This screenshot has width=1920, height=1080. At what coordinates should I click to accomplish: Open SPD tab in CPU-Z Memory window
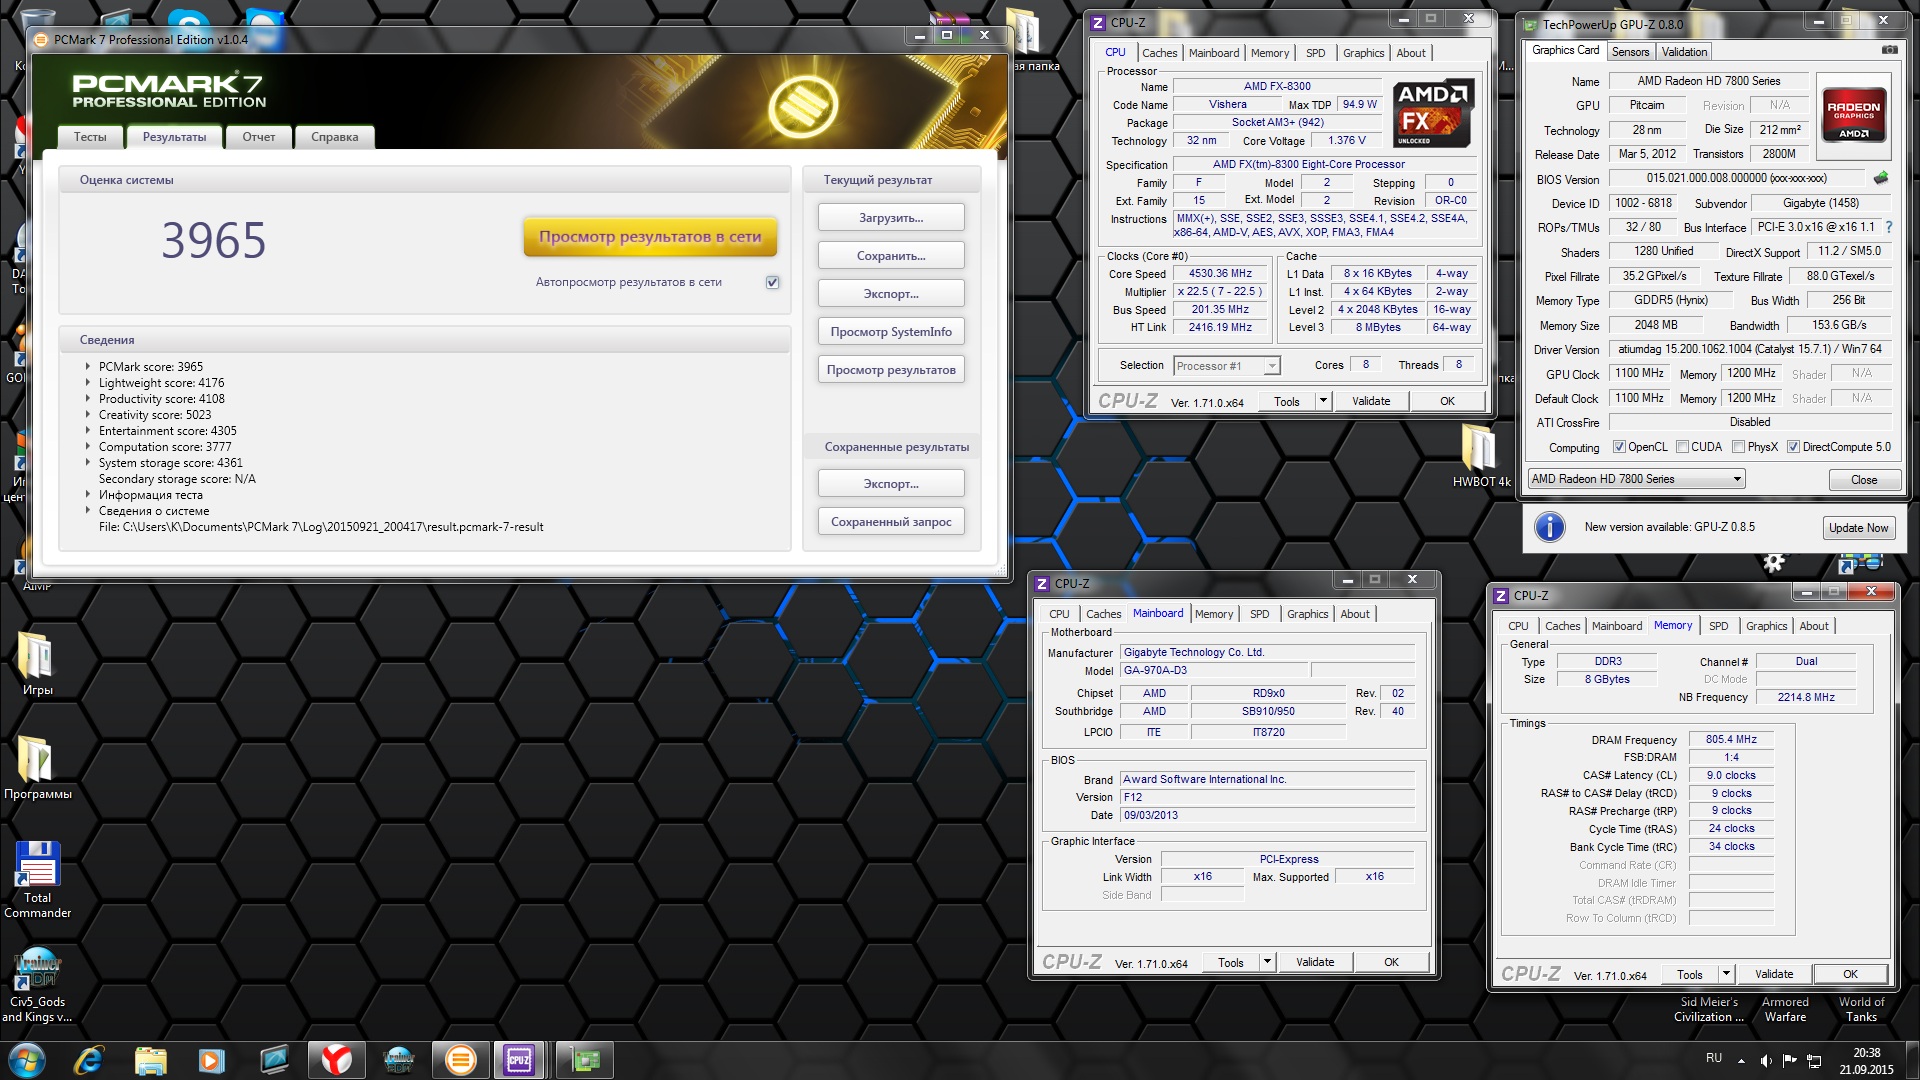click(x=1718, y=626)
